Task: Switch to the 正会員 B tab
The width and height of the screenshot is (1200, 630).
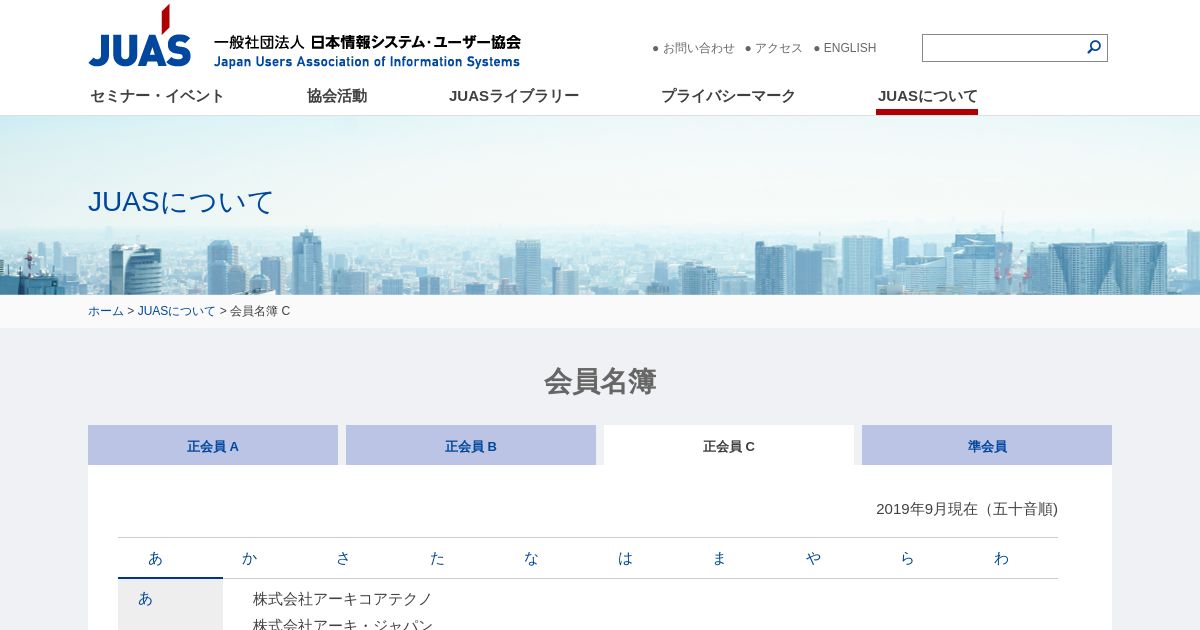Action: pyautogui.click(x=471, y=445)
